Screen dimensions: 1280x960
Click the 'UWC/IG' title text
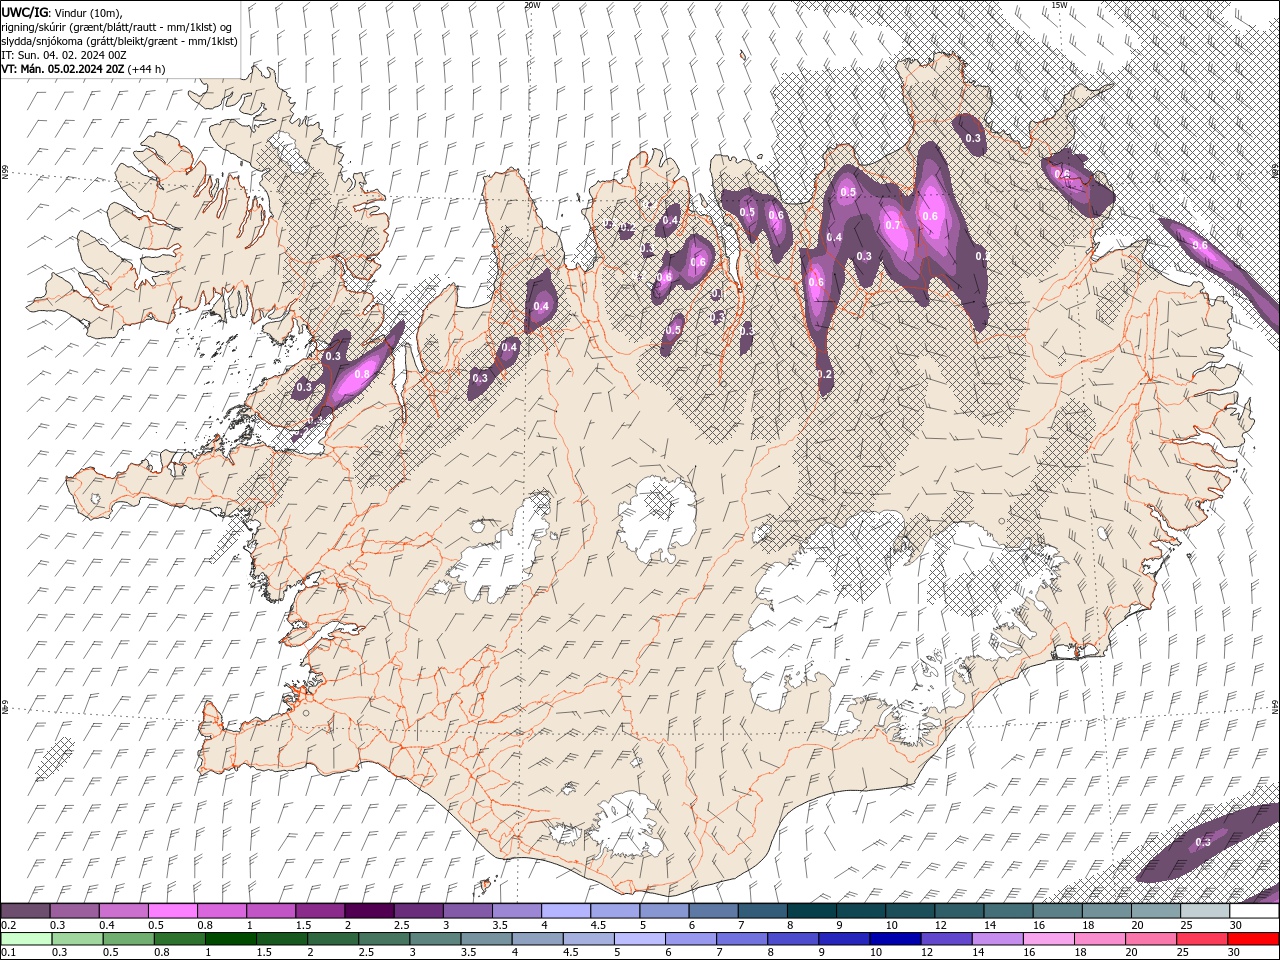click(25, 11)
